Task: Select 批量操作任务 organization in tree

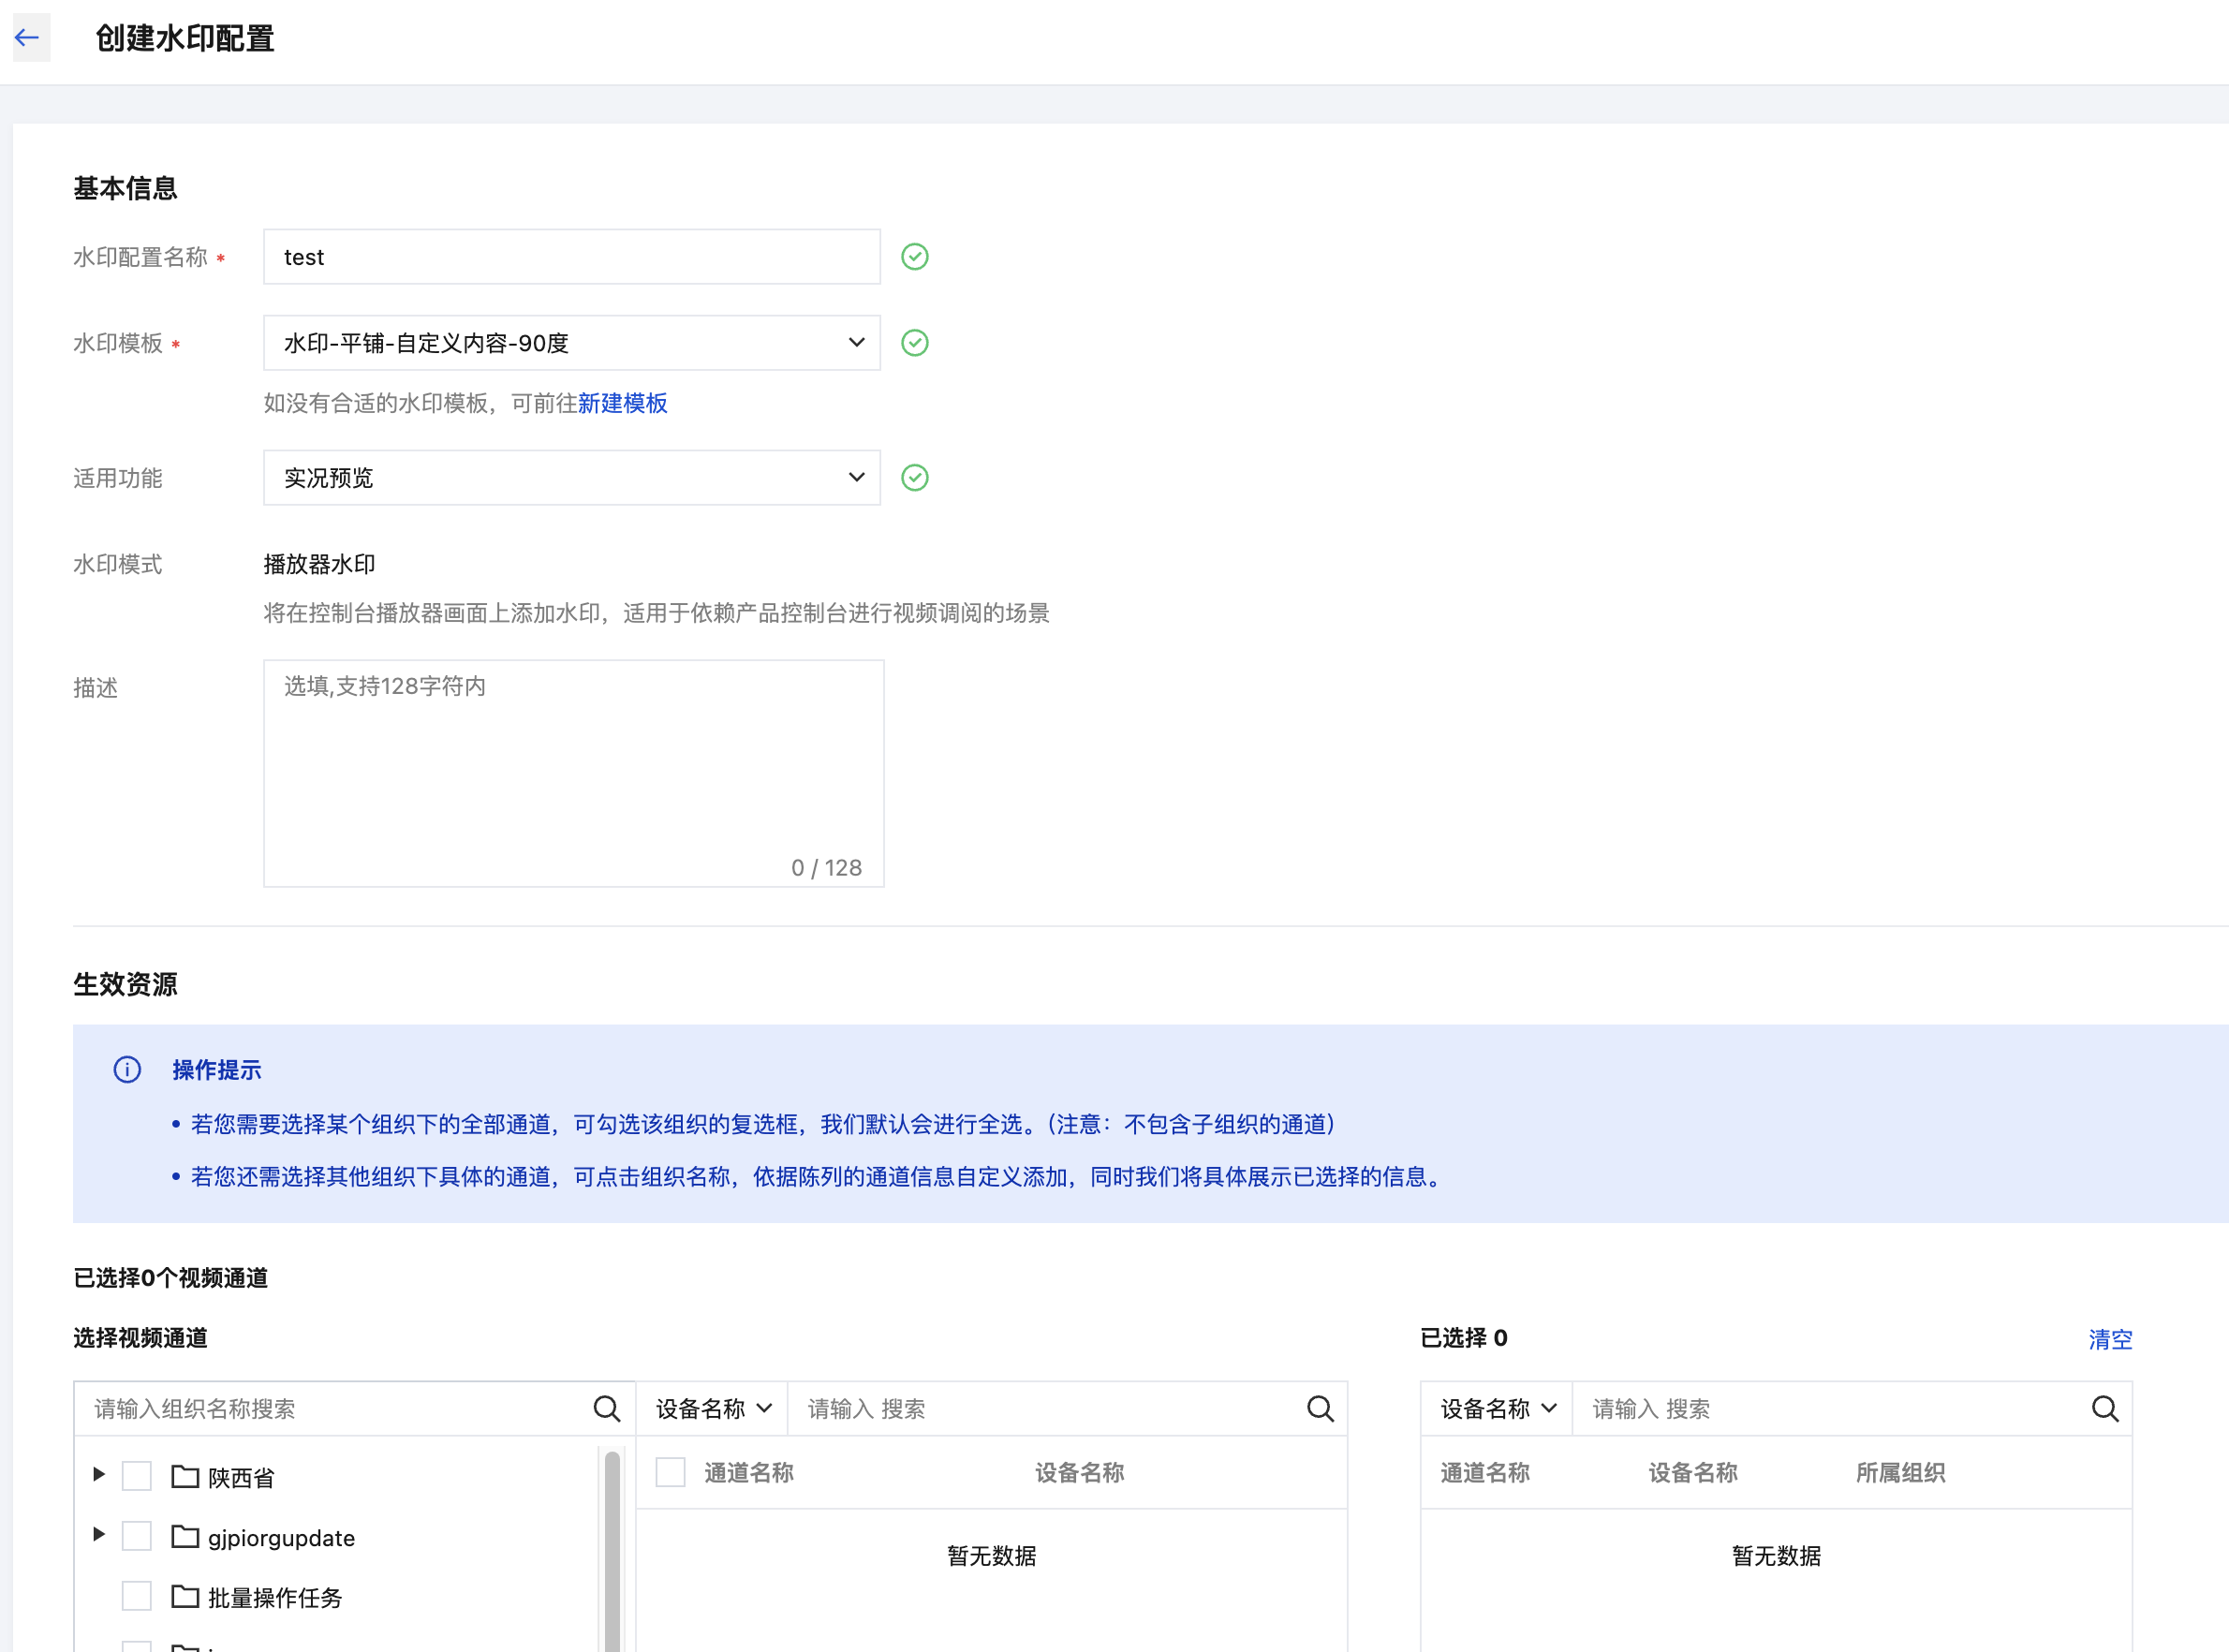Action: (x=275, y=1597)
